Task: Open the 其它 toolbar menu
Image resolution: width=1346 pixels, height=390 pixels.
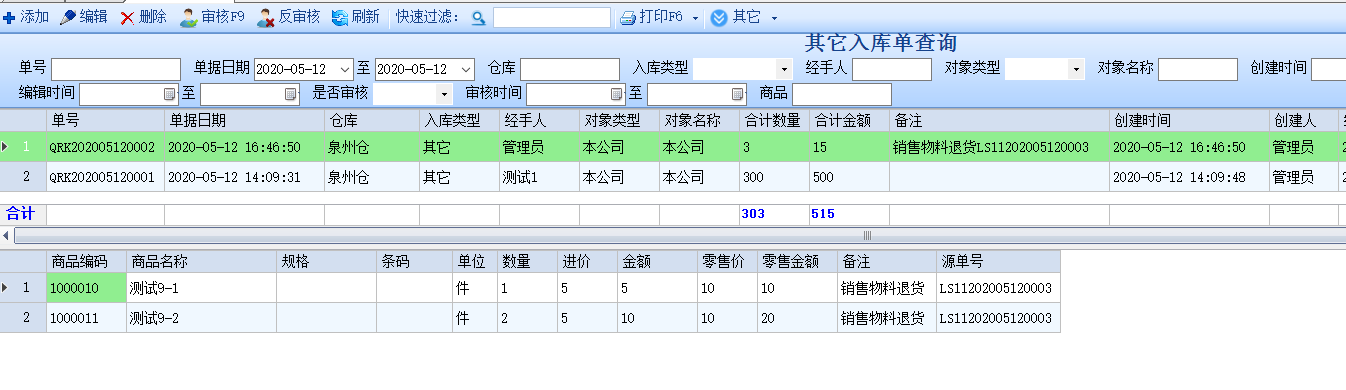Action: click(x=744, y=17)
